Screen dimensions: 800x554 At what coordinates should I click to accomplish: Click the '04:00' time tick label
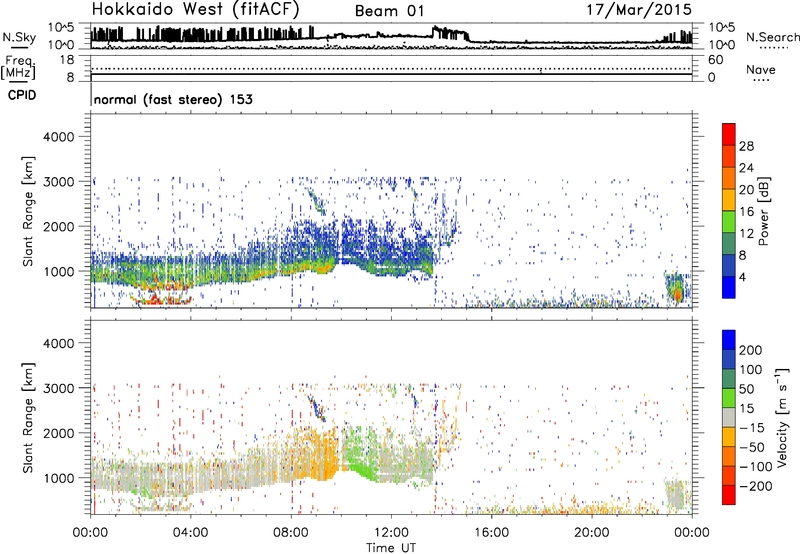coord(191,533)
